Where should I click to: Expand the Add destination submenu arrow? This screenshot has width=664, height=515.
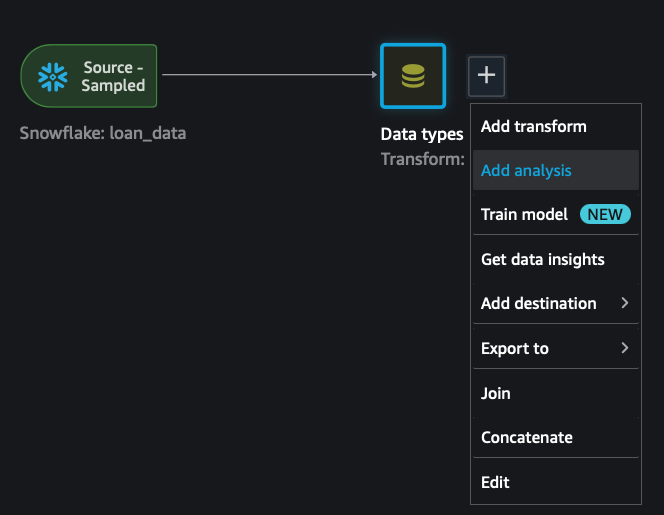coord(625,303)
